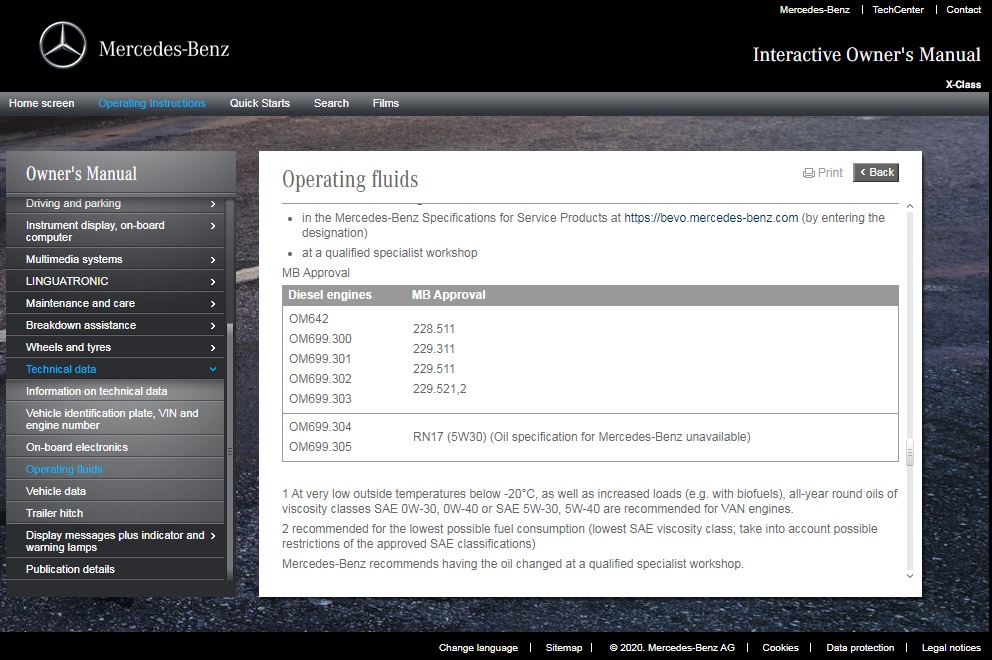Open the Home screen tab
The image size is (992, 660).
pos(41,103)
